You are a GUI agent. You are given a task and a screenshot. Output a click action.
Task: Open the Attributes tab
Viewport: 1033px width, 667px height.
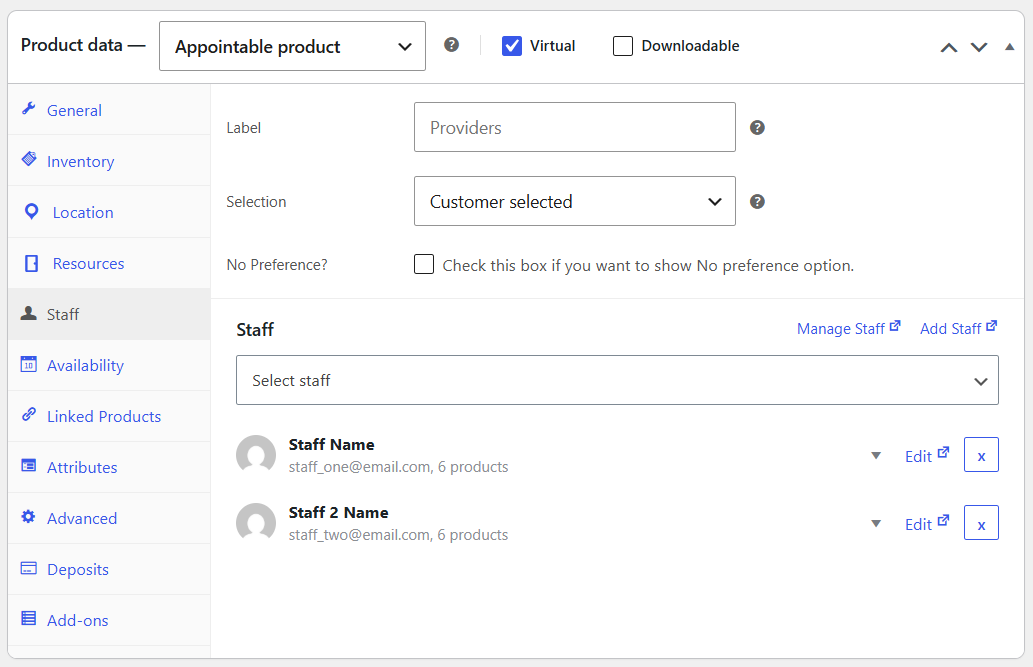109,467
